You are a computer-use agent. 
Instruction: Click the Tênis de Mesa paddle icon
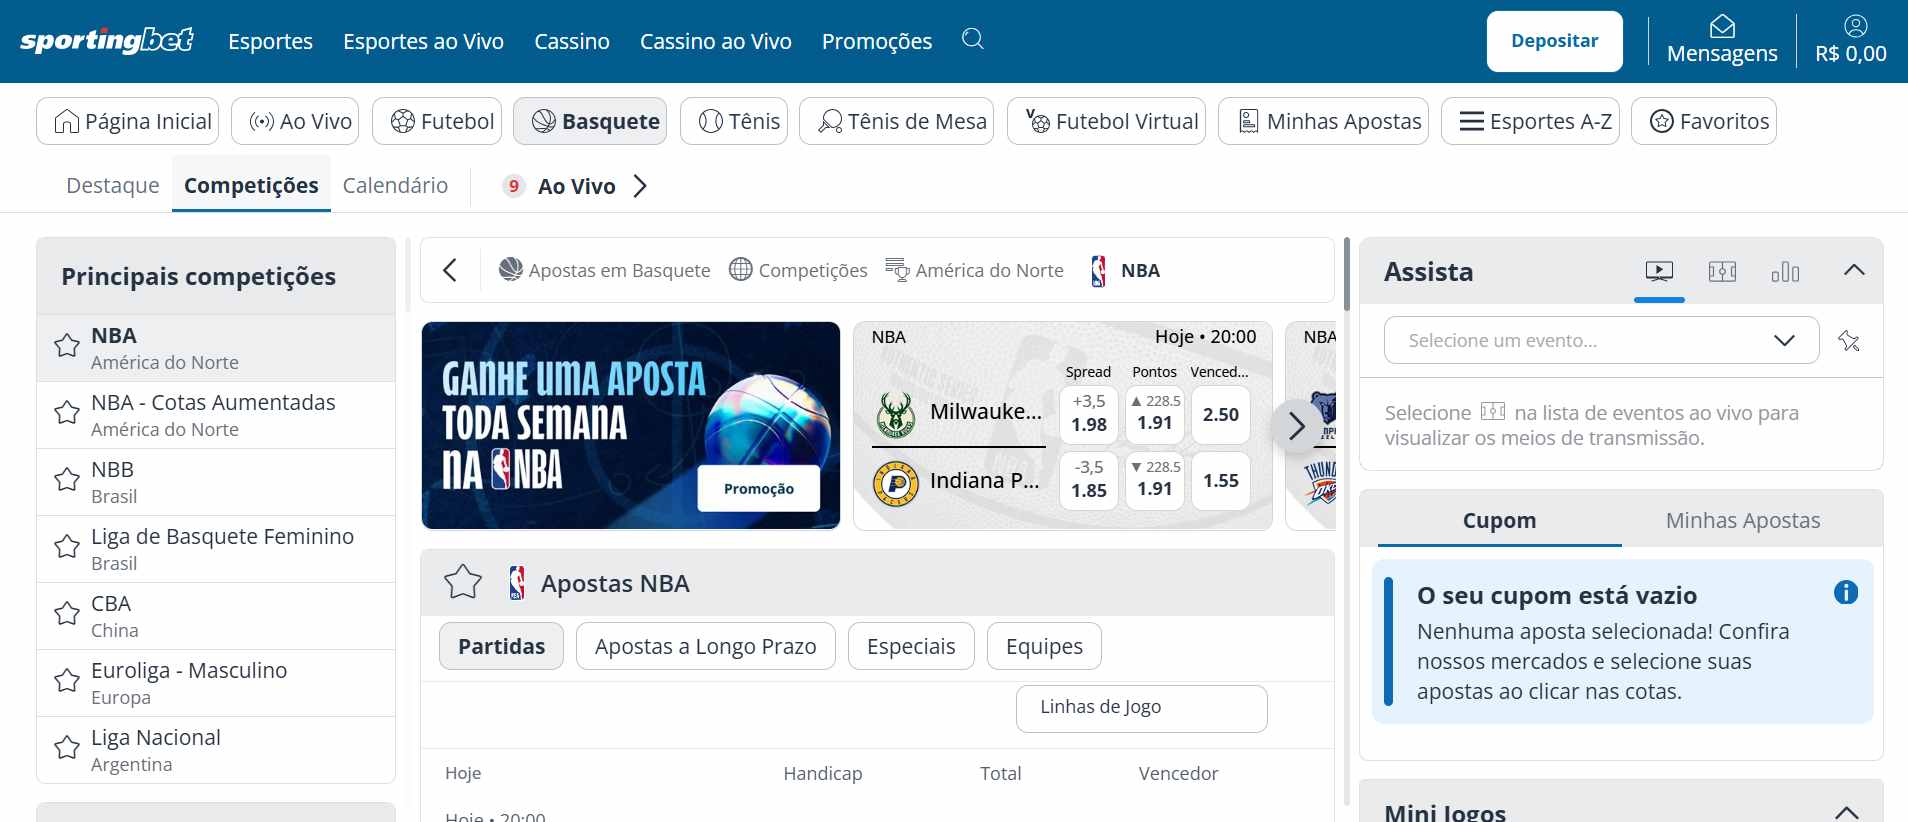pyautogui.click(x=830, y=122)
